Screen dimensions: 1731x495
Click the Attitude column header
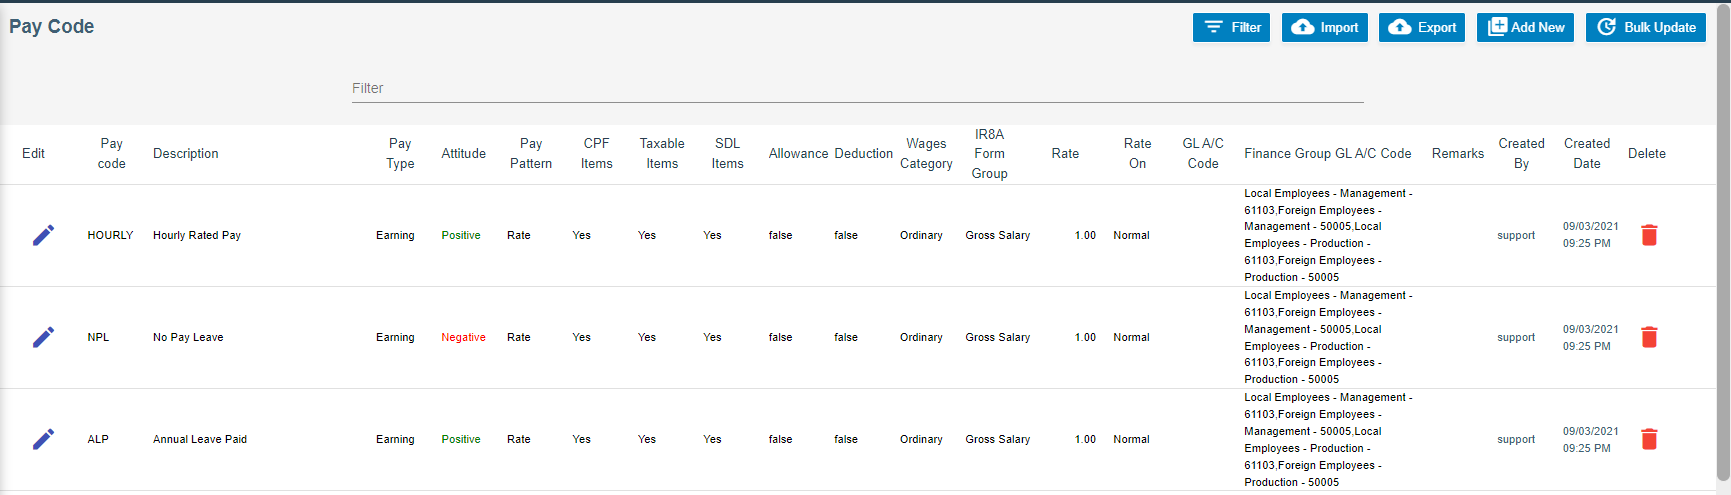click(x=463, y=154)
